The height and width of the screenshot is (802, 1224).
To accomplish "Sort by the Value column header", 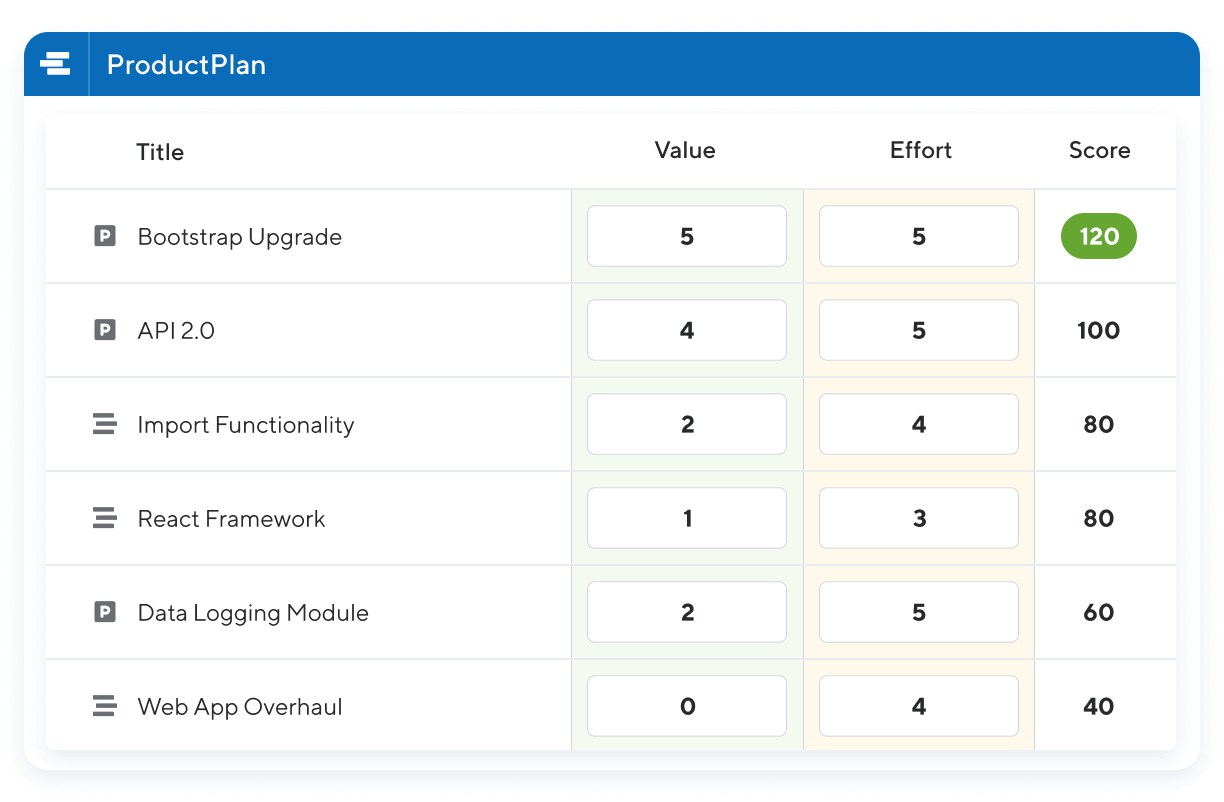I will point(684,150).
